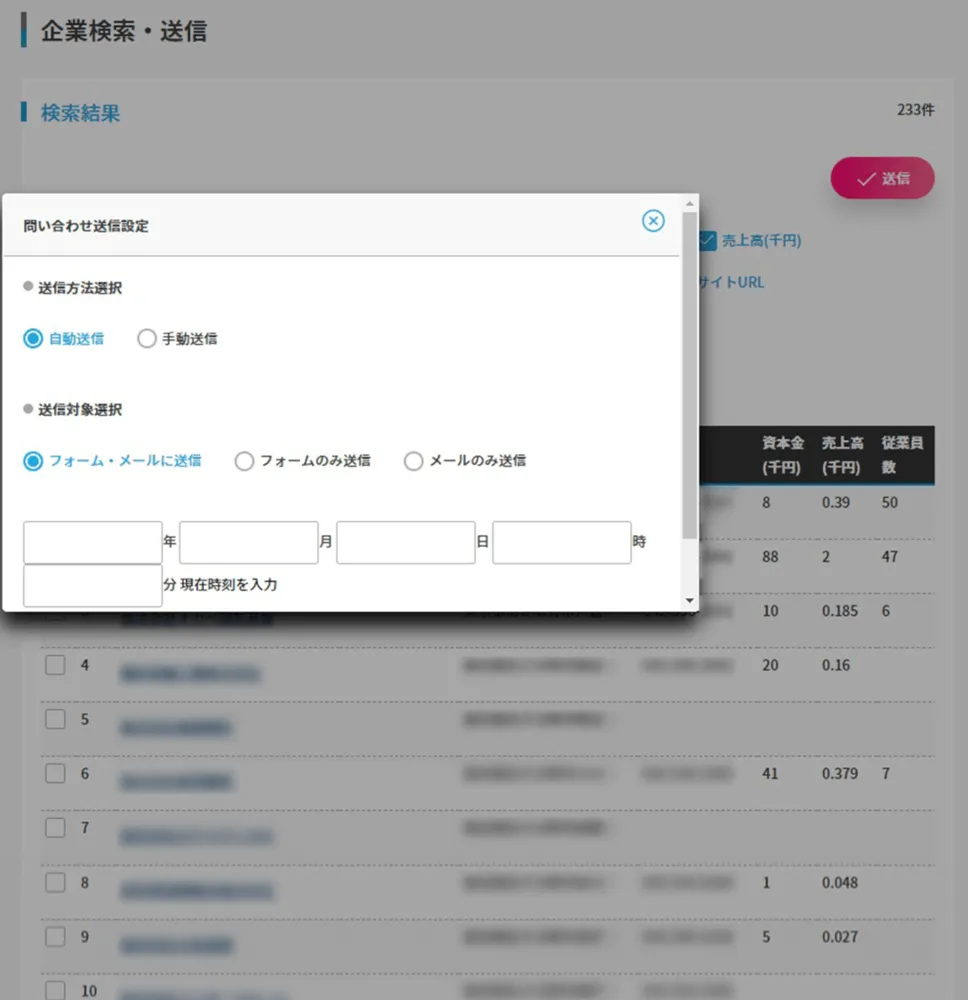Focus the 分 (minute) input field
The height and width of the screenshot is (1000, 968).
(92, 585)
